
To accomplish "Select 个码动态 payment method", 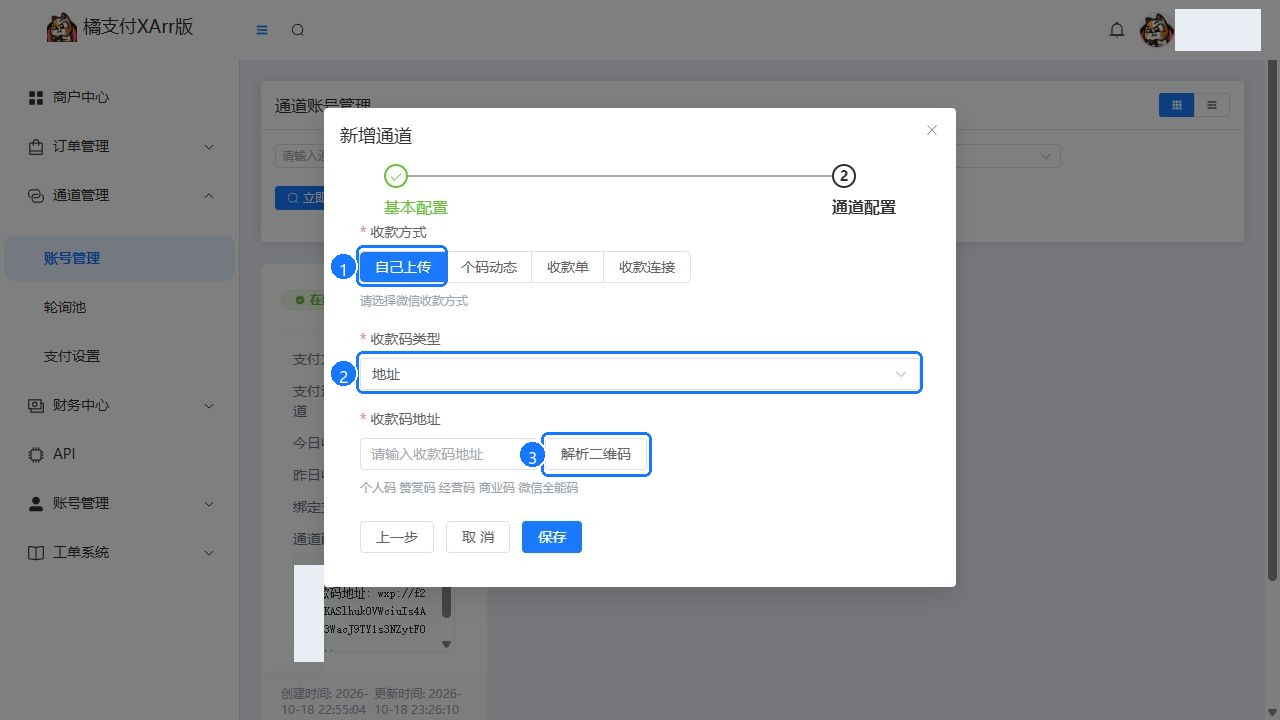I will tap(489, 267).
